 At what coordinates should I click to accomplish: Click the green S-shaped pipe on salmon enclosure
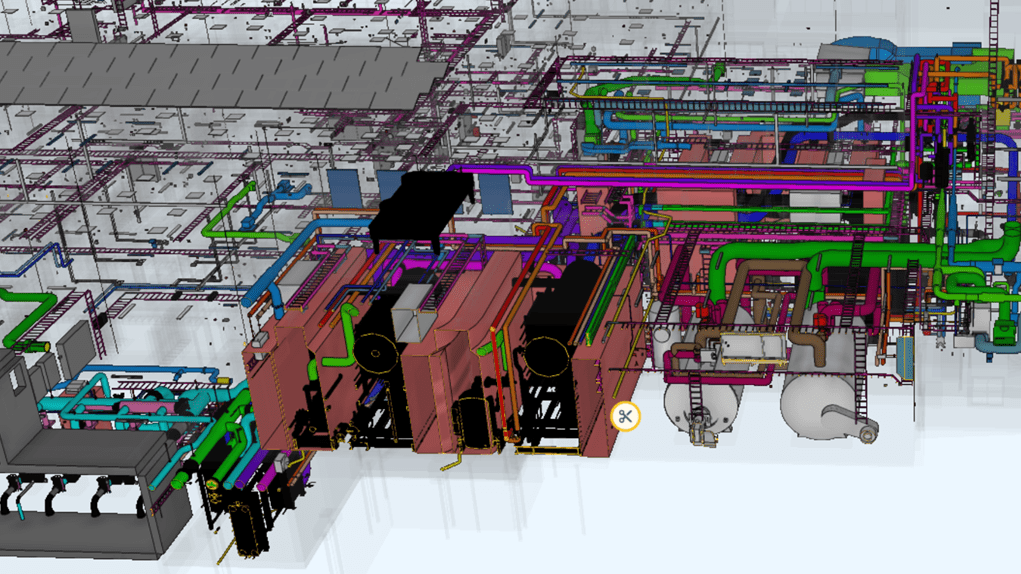point(347,328)
